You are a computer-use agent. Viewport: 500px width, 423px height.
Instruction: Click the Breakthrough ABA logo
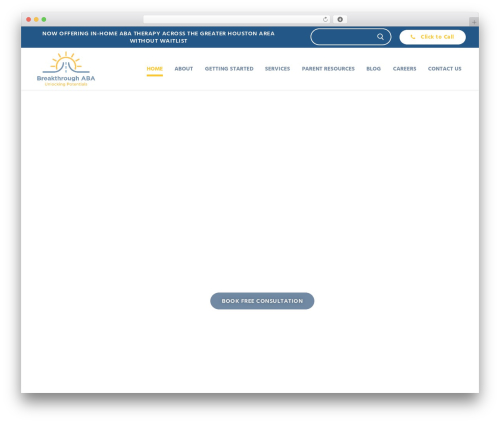click(x=66, y=69)
